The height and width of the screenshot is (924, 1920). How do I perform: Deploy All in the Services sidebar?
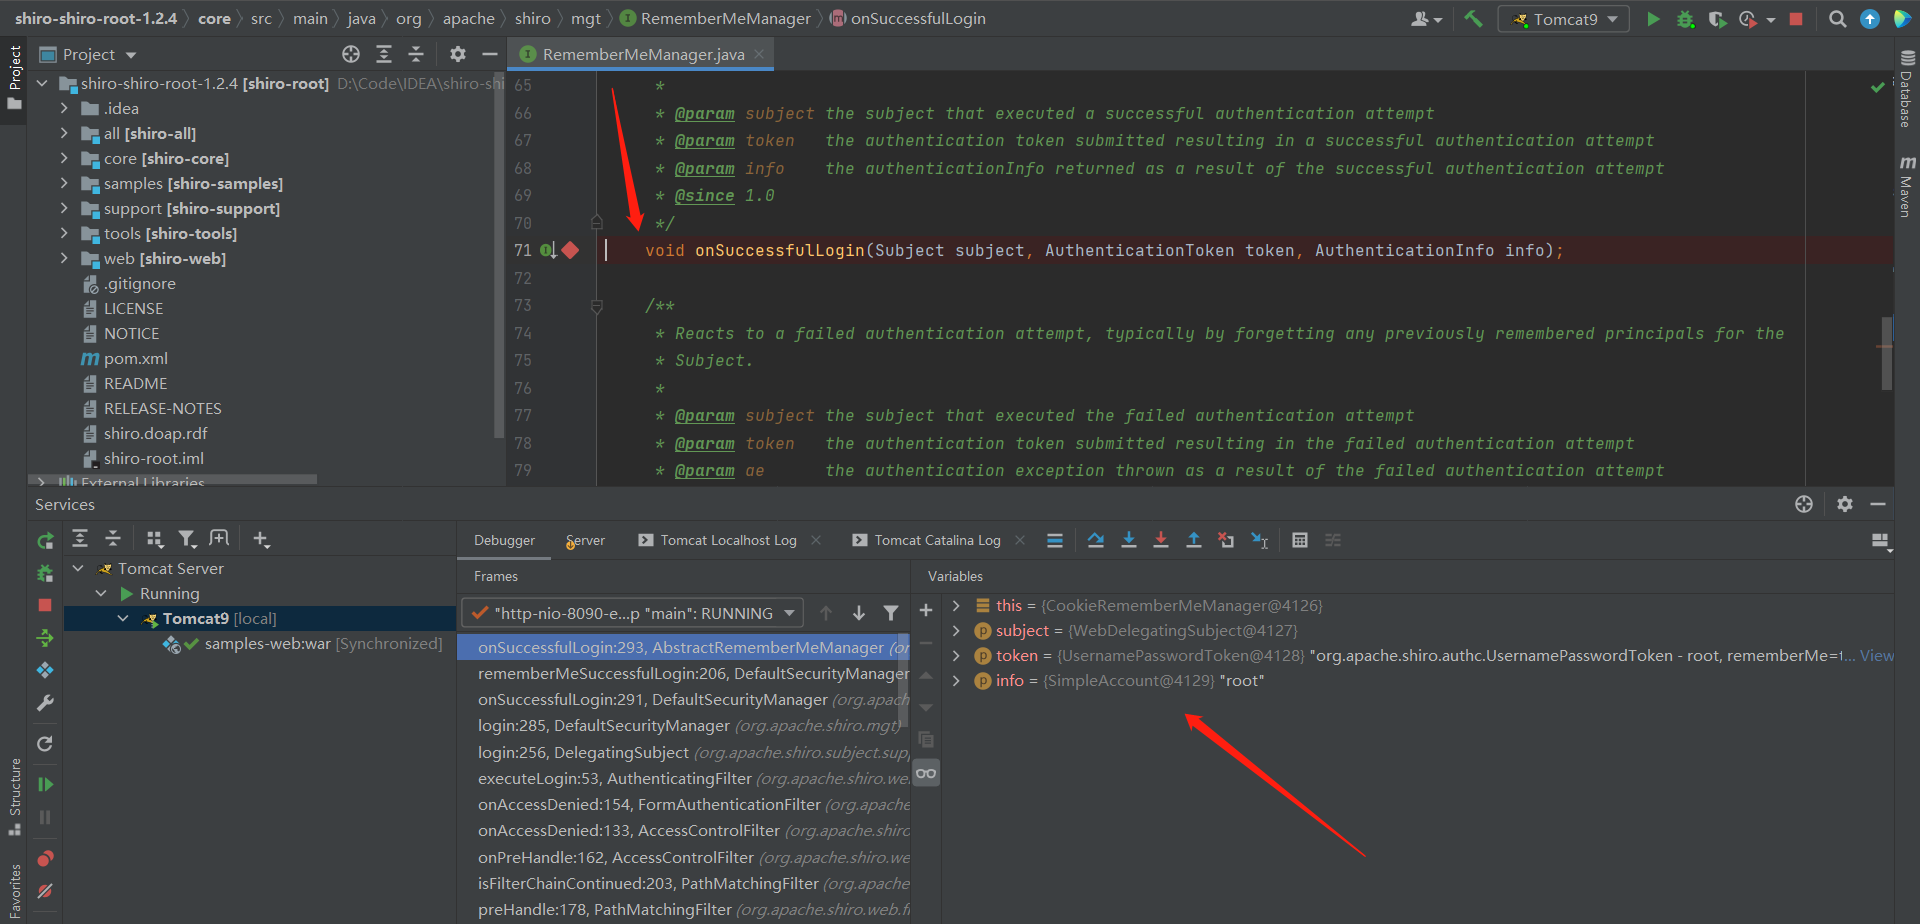[x=45, y=637]
